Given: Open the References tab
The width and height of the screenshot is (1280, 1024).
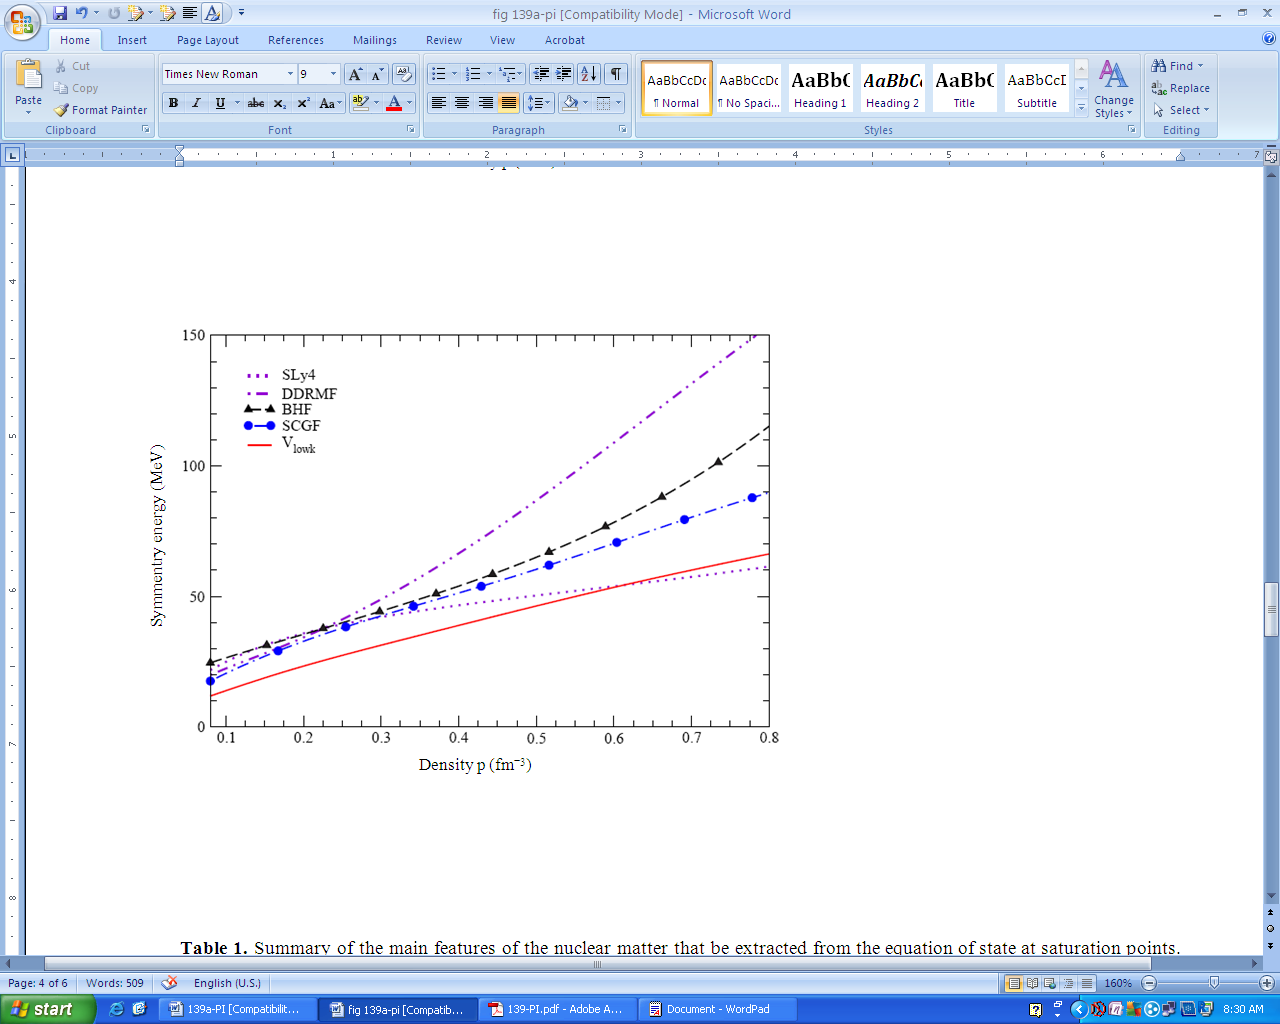Looking at the screenshot, I should pyautogui.click(x=295, y=40).
